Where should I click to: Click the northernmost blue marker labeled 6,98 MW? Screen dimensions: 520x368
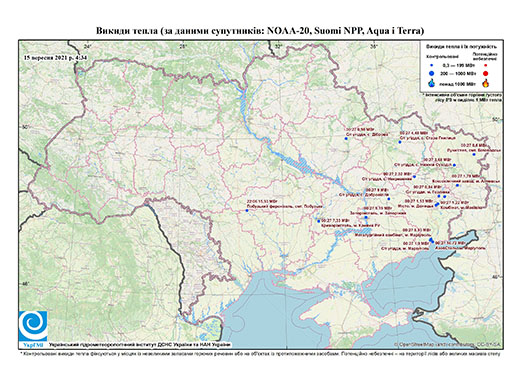346,139
